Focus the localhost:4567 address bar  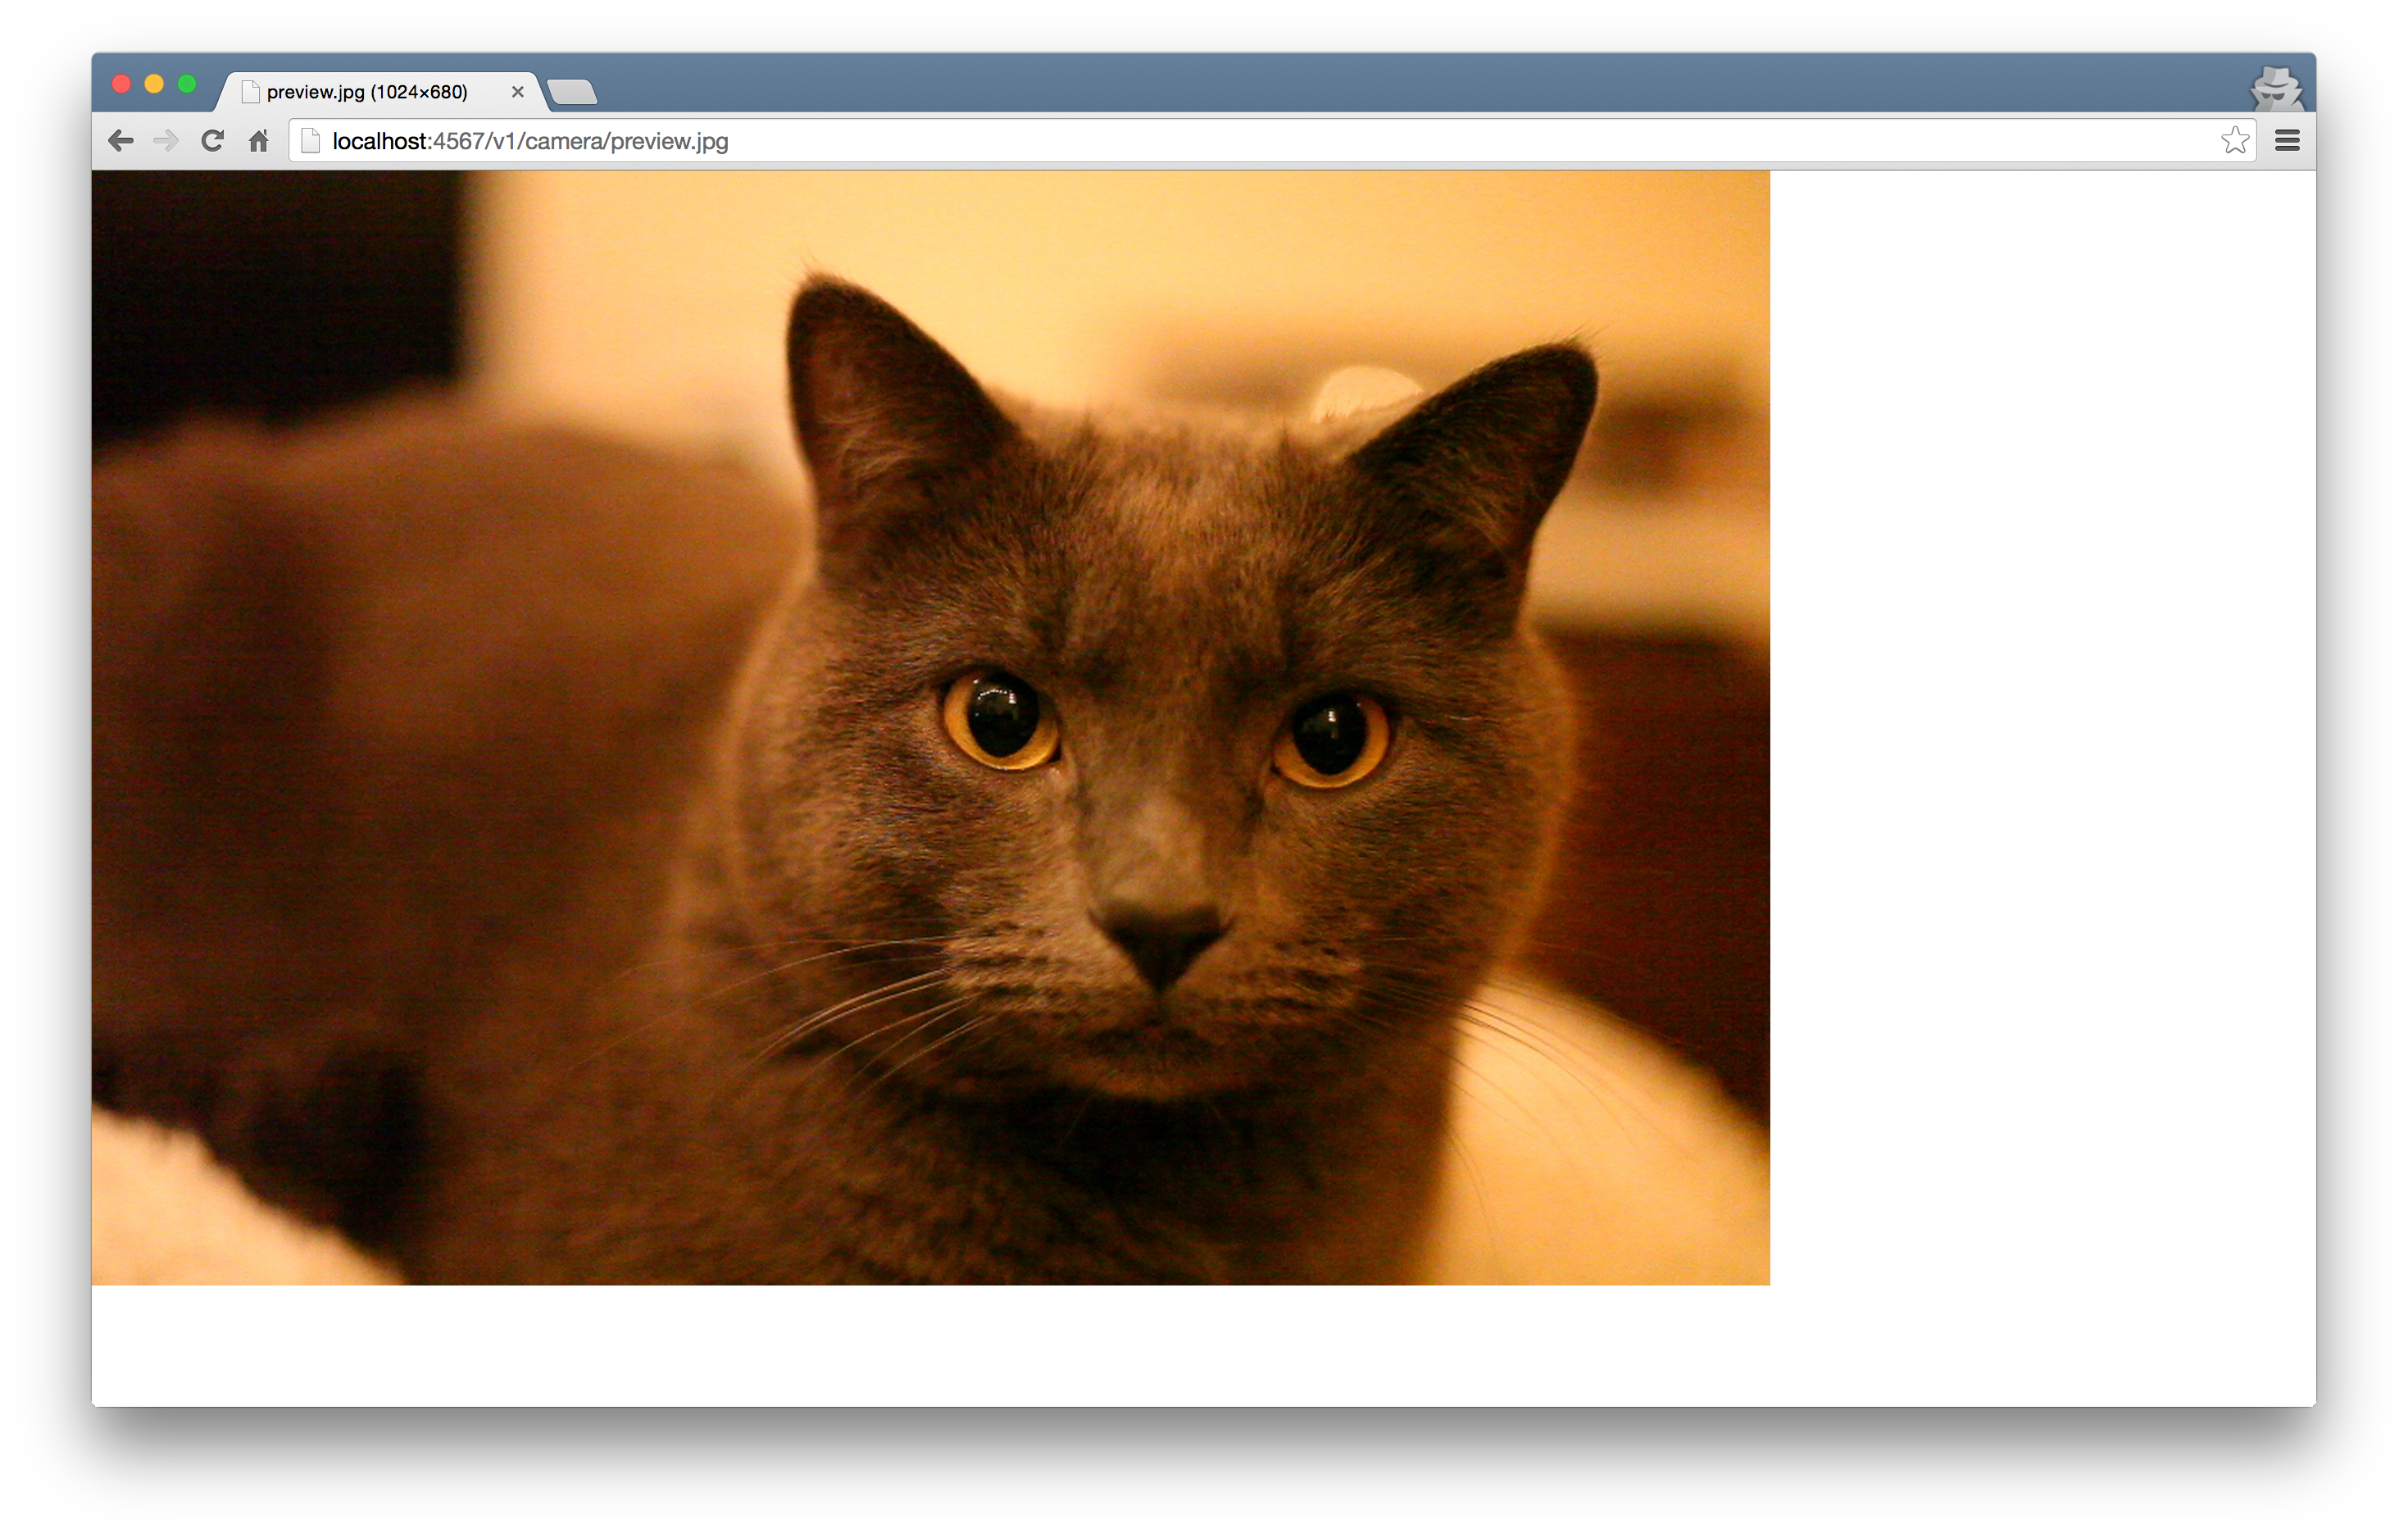click(1200, 141)
